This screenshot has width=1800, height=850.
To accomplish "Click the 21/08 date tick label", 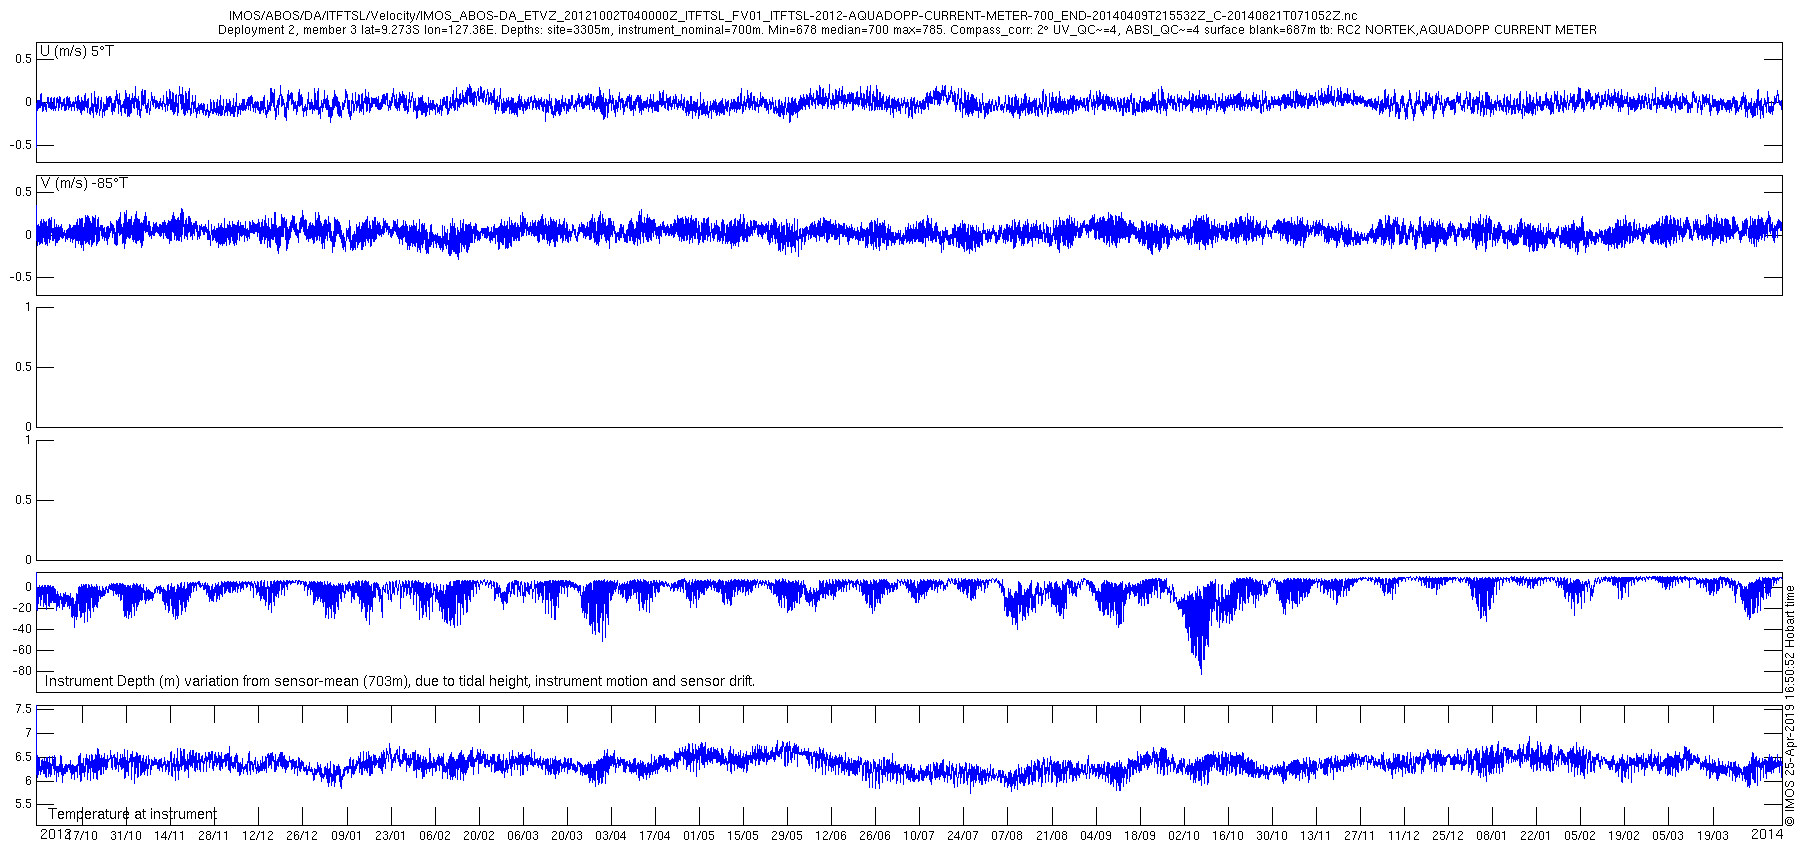I will tap(1051, 836).
